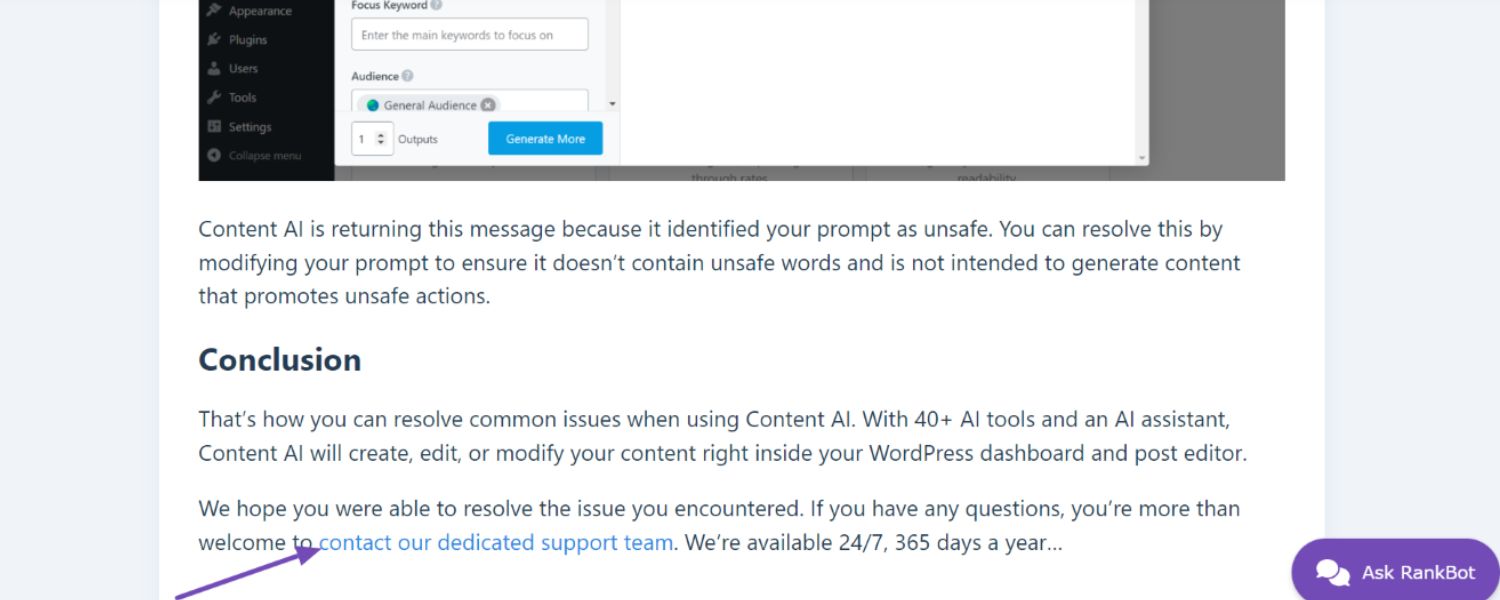Click the scroll-down arrow beside Audience field
This screenshot has width=1500, height=600.
pyautogui.click(x=612, y=104)
